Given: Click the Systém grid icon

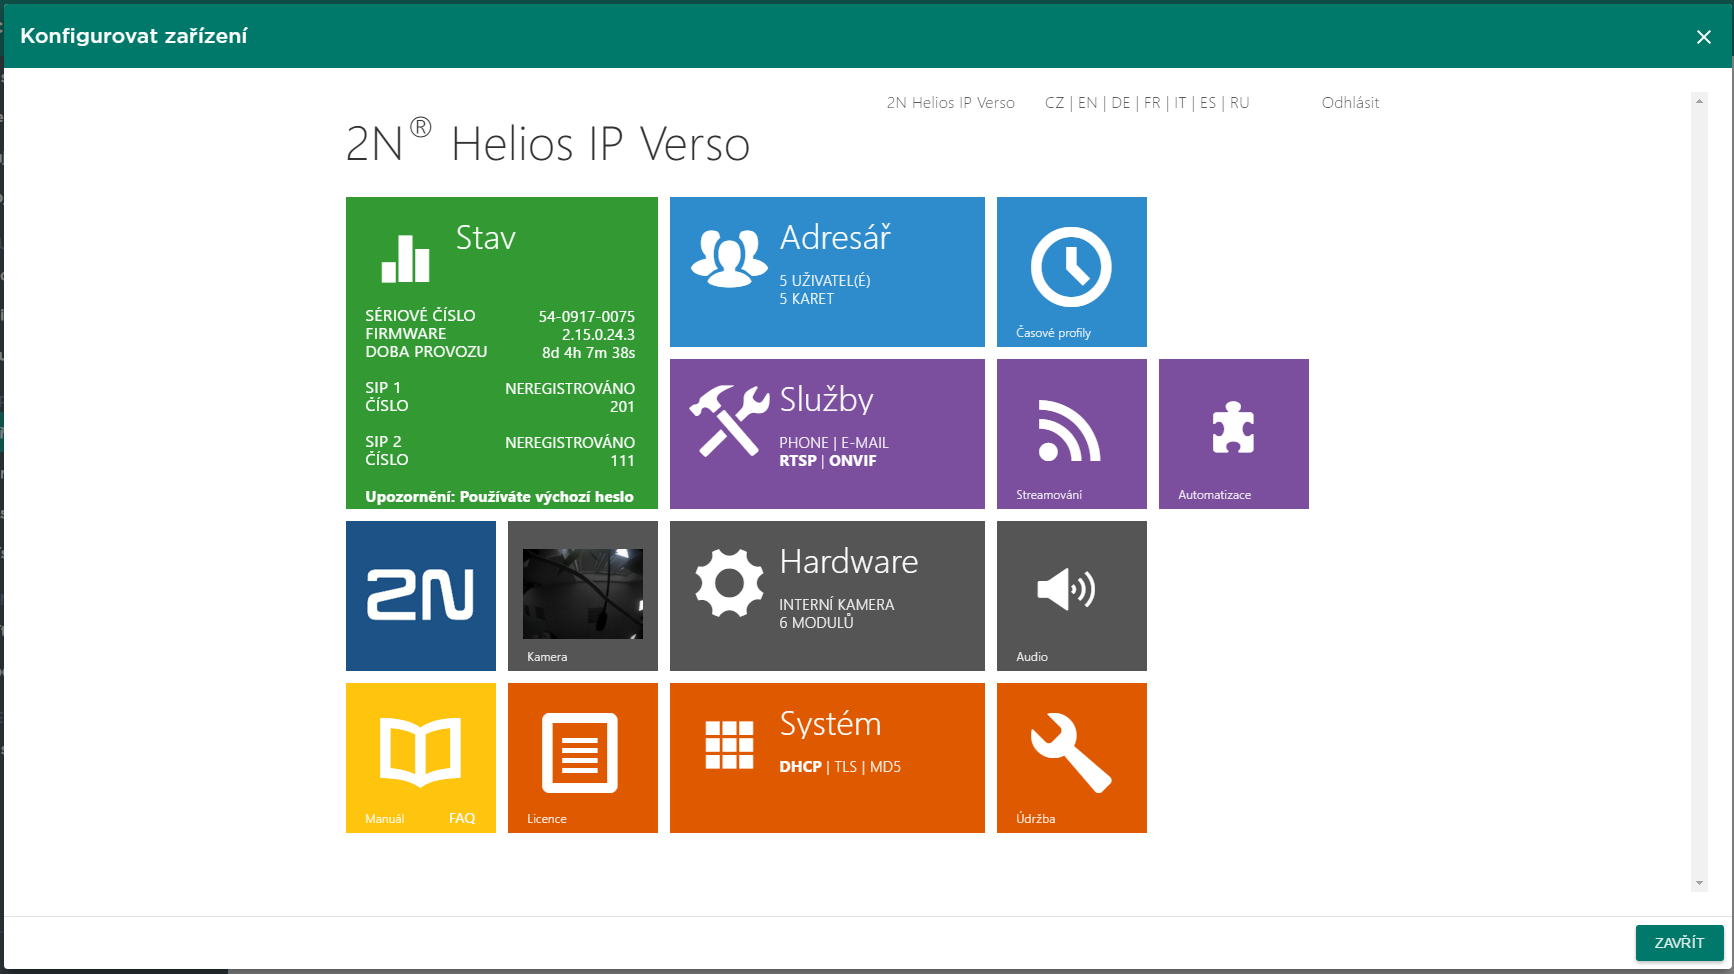Looking at the screenshot, I should point(729,745).
